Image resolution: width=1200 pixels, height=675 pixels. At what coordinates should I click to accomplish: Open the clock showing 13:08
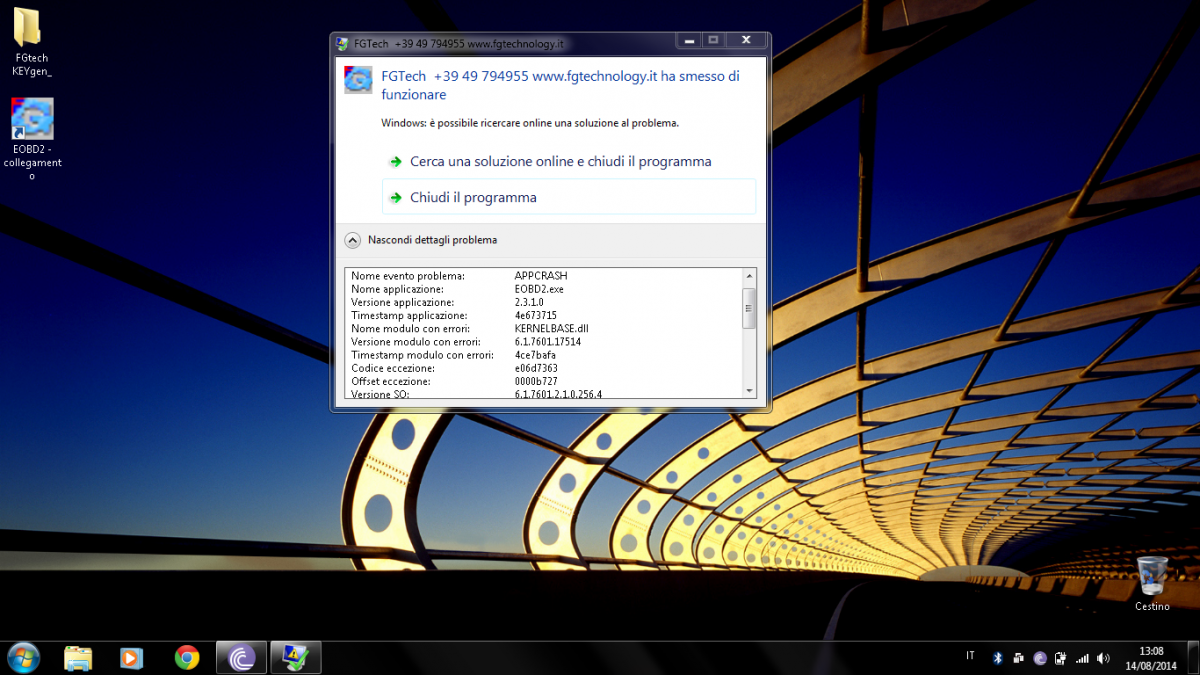pyautogui.click(x=1151, y=658)
